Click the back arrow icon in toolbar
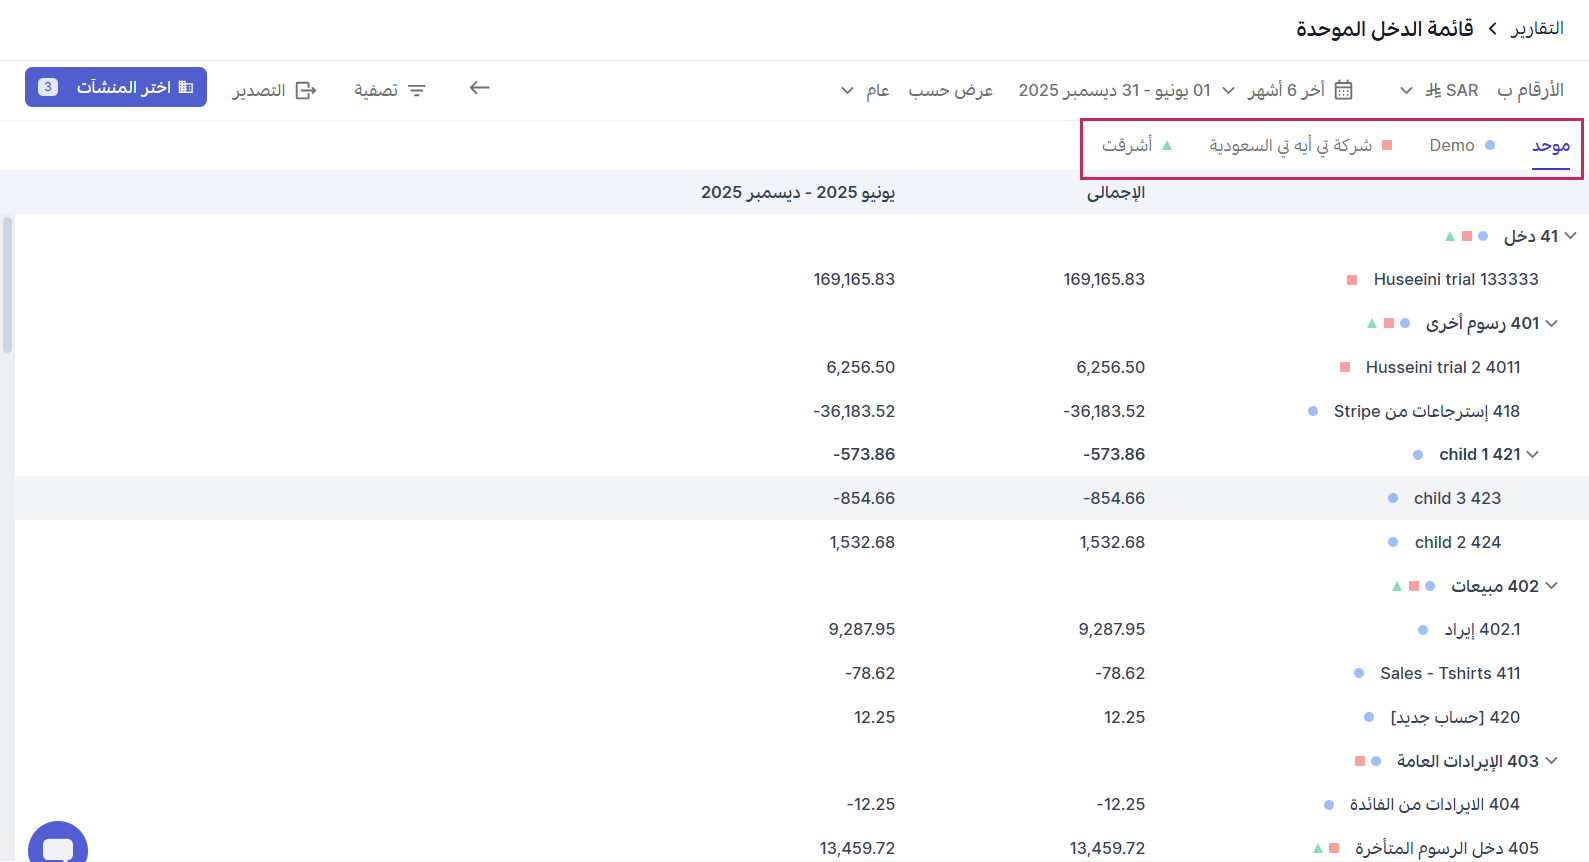Screen dimensions: 1589x862 [480, 88]
